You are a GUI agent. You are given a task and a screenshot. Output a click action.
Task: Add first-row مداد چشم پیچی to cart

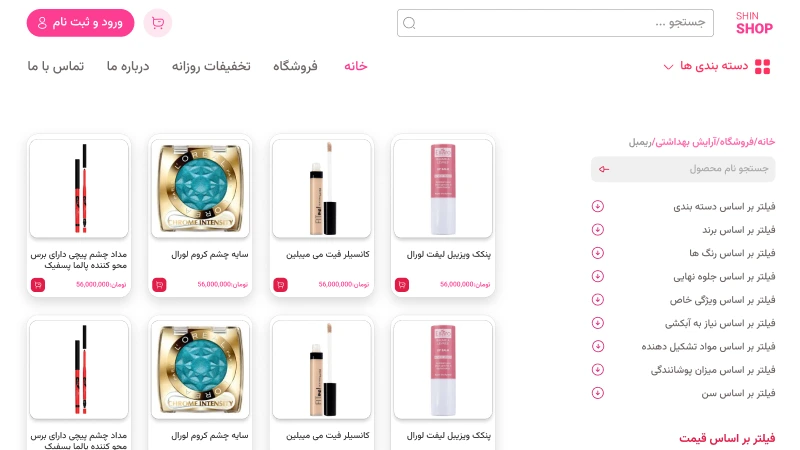coord(38,285)
